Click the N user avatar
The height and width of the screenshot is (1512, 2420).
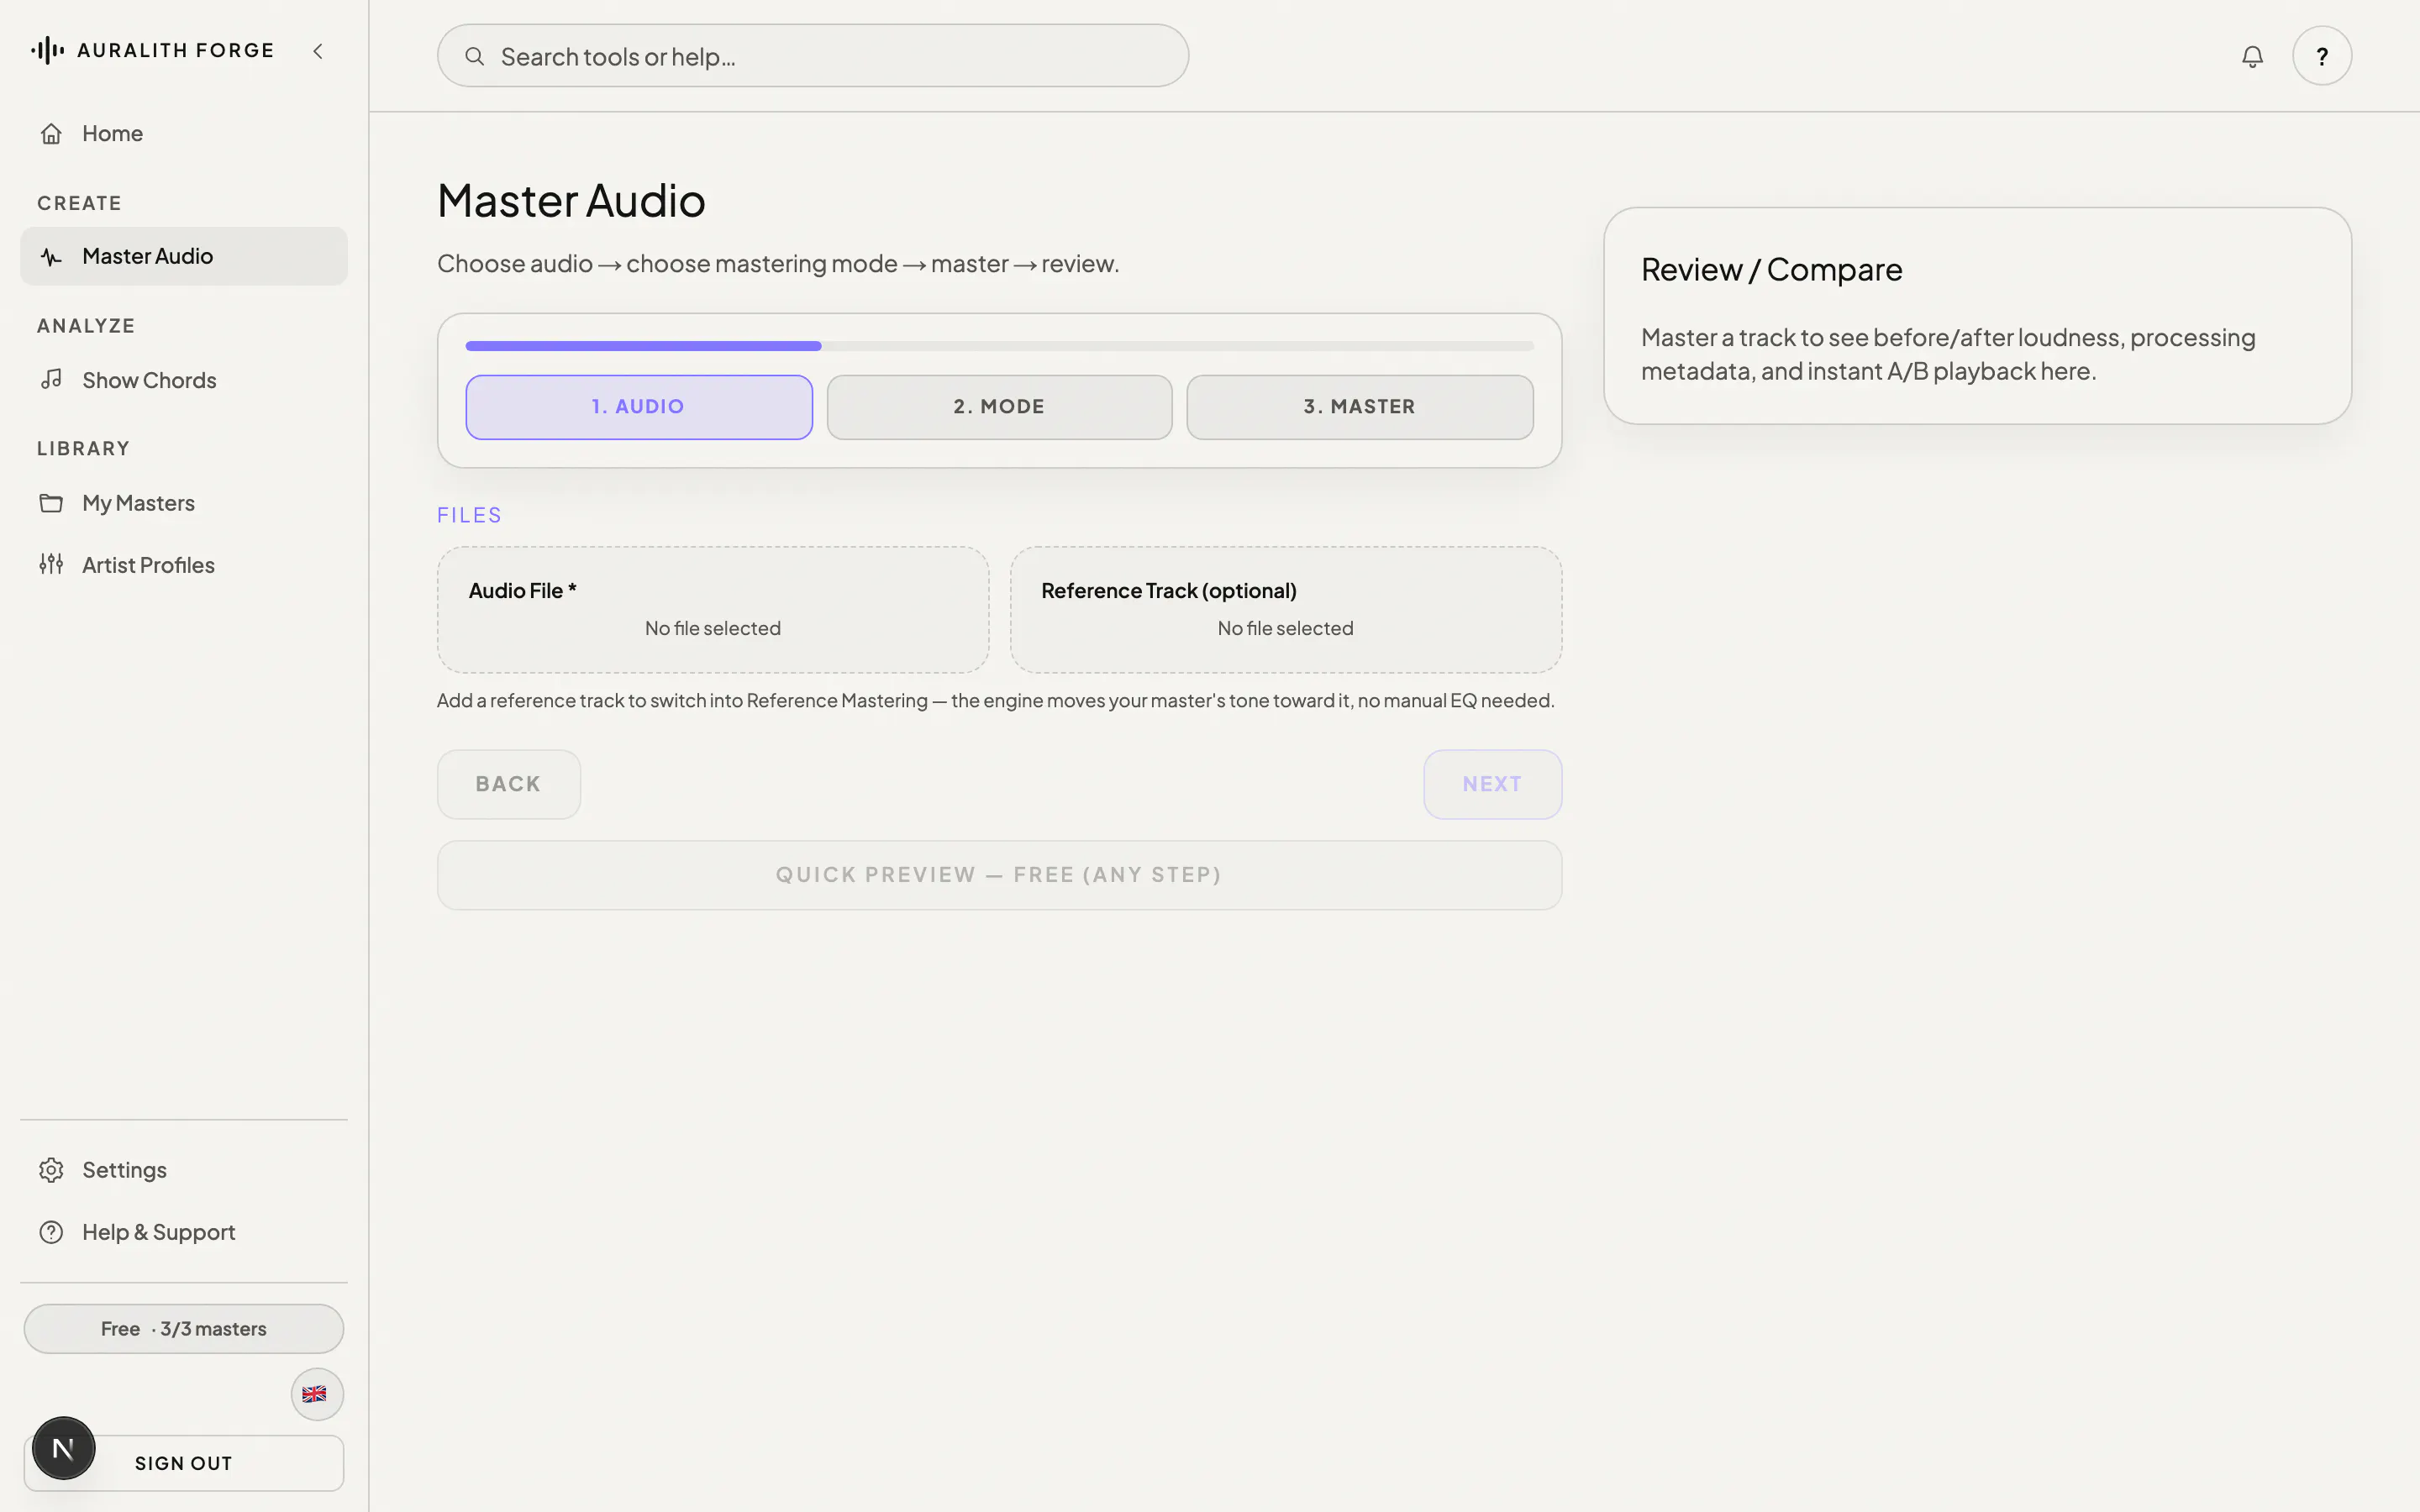coord(63,1448)
